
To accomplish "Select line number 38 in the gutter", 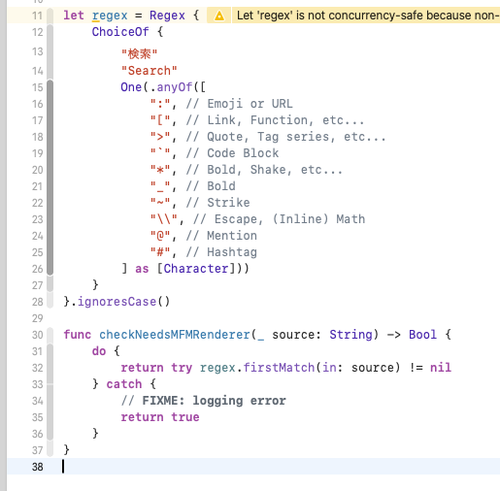I will 38,467.
